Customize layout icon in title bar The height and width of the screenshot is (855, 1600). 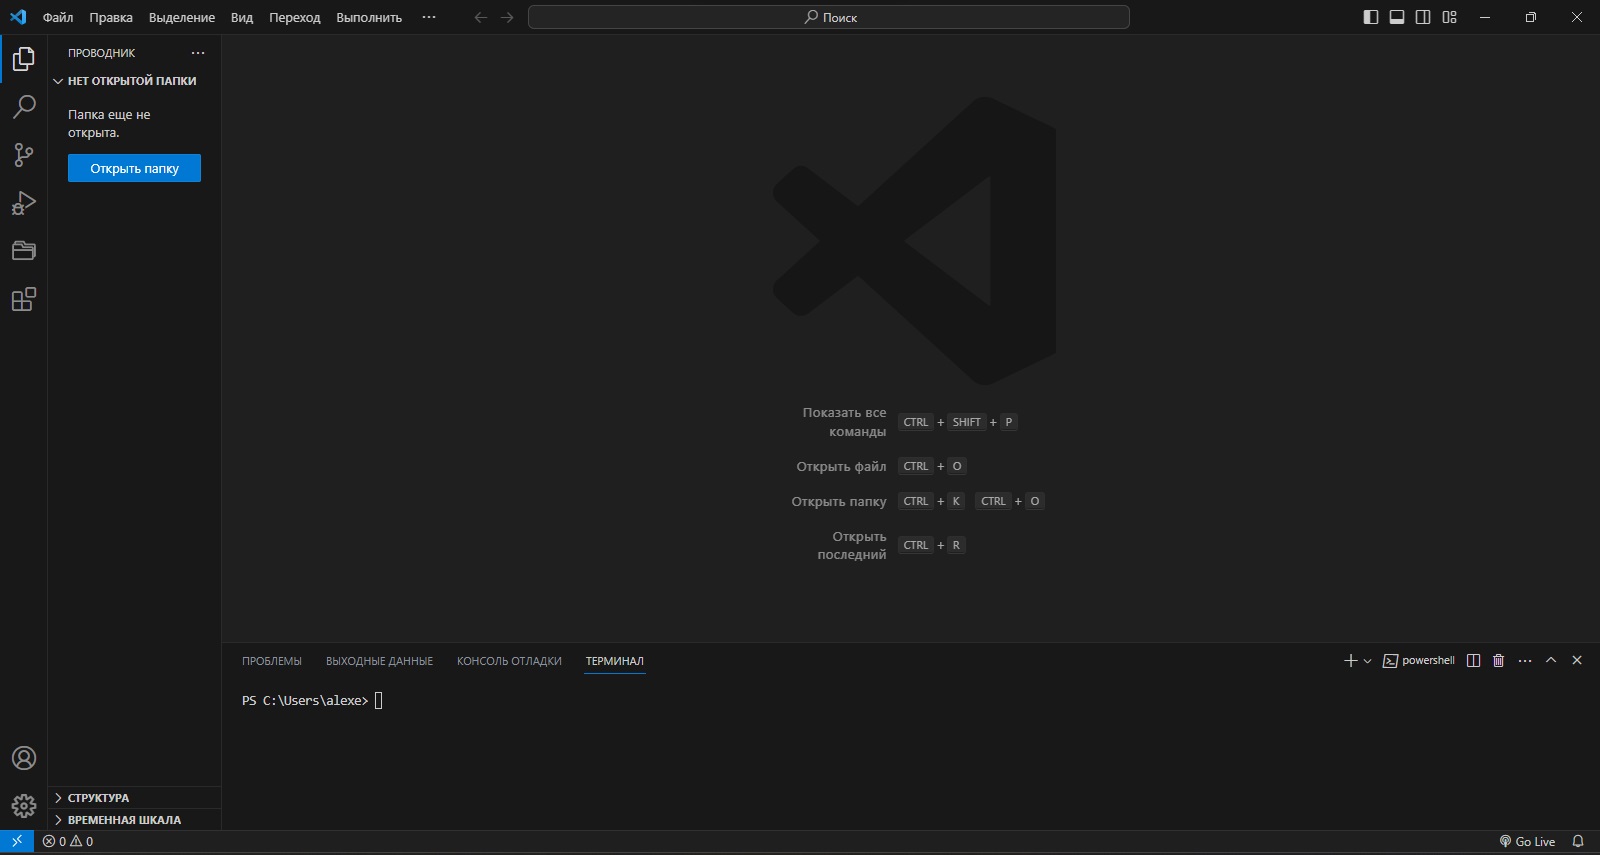(x=1449, y=17)
